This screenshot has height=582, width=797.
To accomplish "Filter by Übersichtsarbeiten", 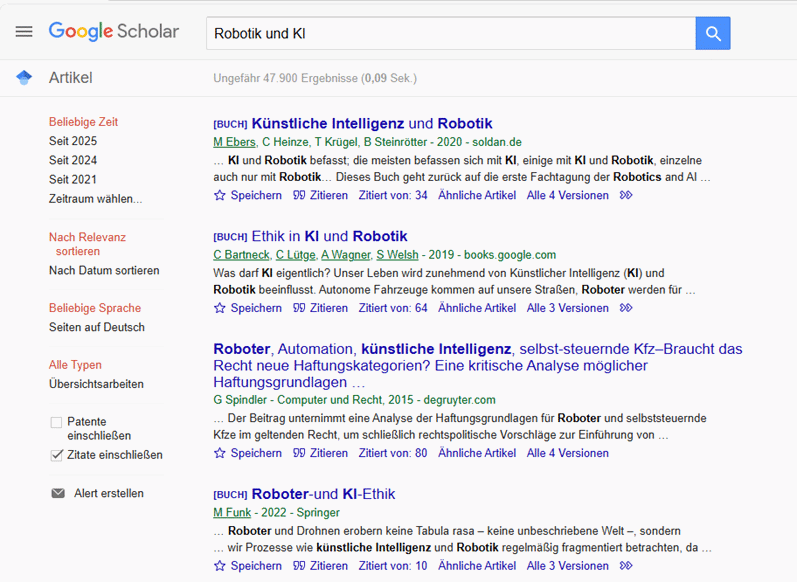I will (x=96, y=384).
